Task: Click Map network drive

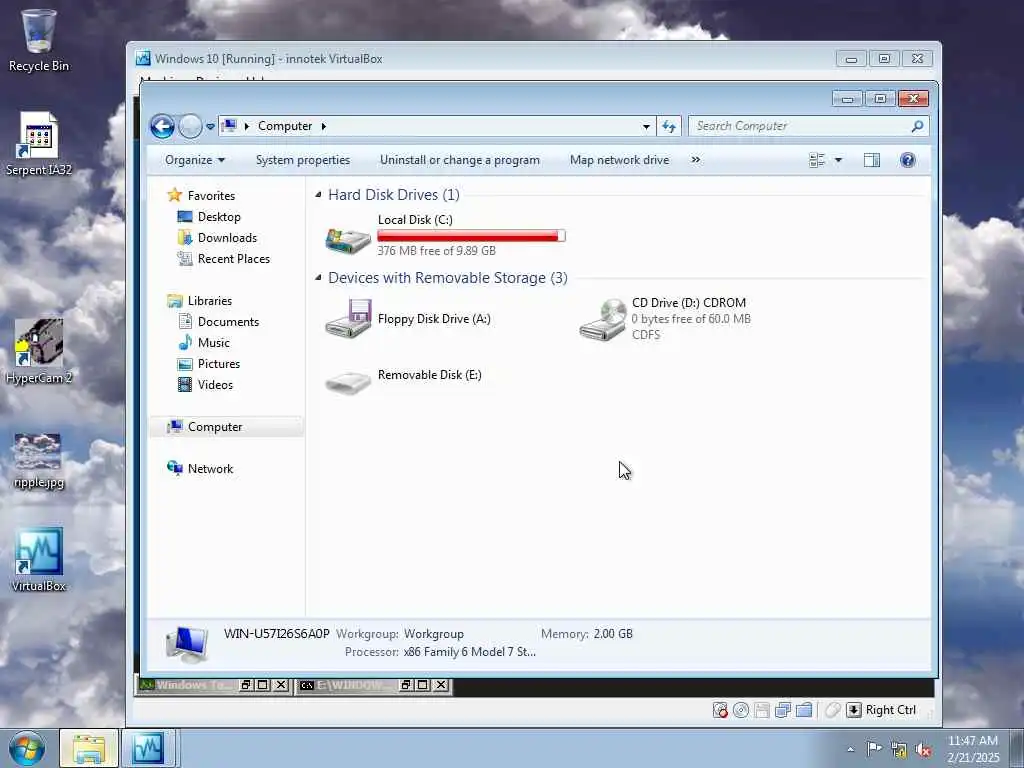Action: click(619, 160)
